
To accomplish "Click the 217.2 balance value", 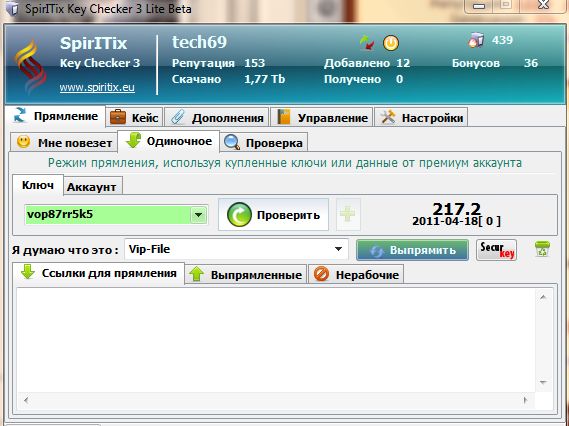I will pos(456,209).
